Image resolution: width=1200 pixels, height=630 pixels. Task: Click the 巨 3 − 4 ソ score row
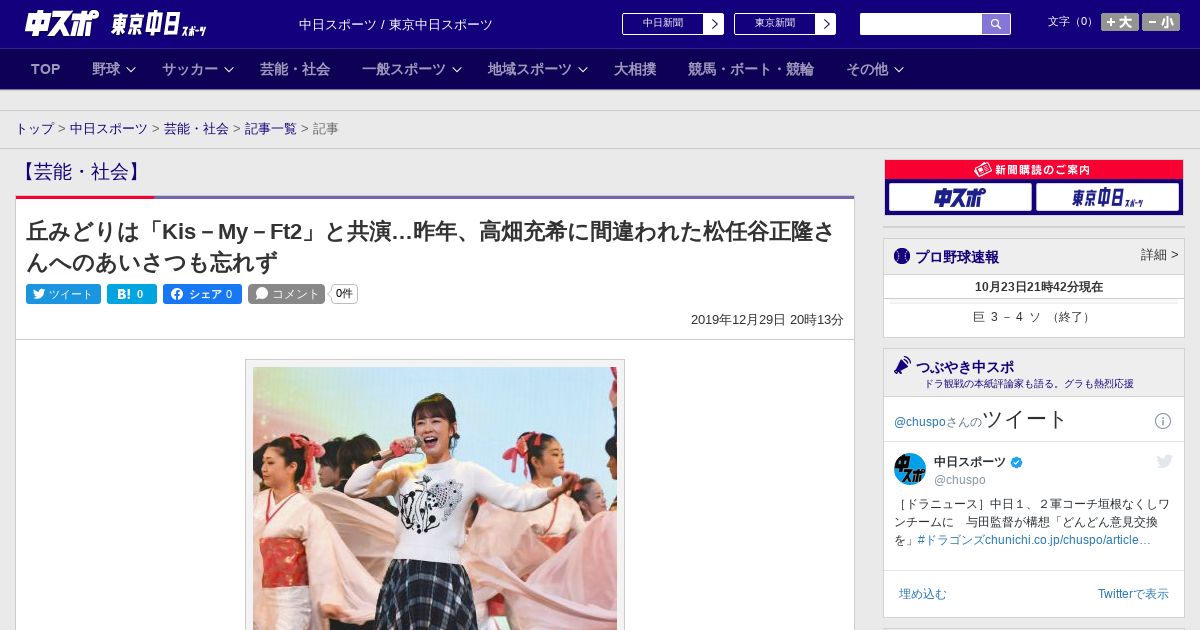point(1034,317)
